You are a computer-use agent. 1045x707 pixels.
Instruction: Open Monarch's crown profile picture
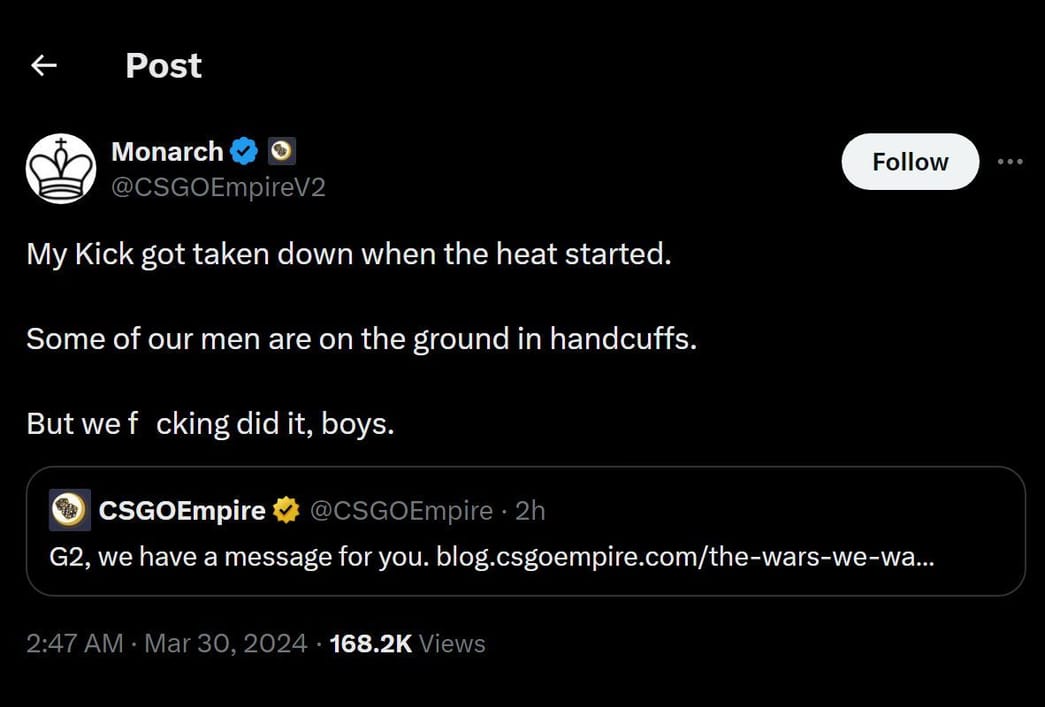pos(61,169)
